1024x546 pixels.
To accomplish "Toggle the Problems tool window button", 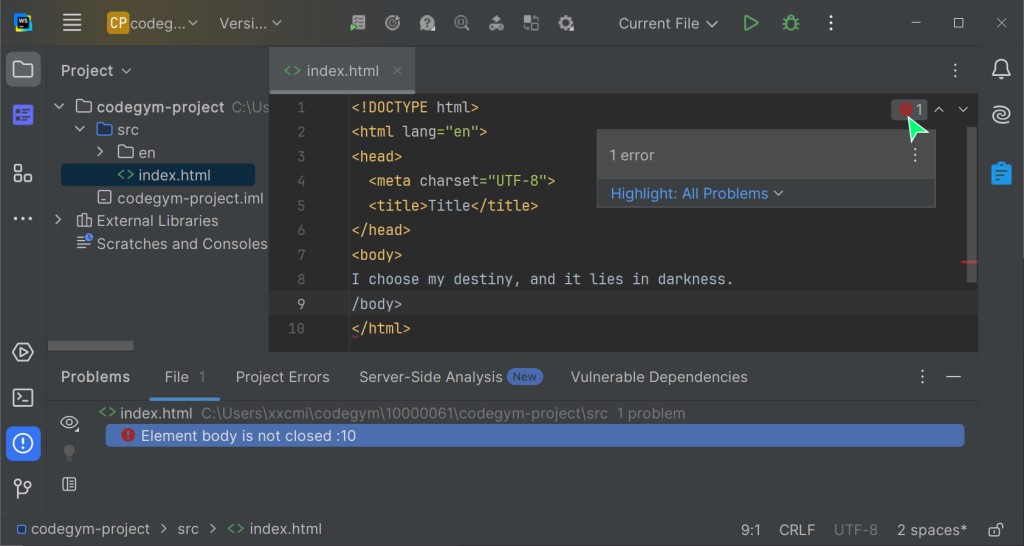I will pos(23,443).
